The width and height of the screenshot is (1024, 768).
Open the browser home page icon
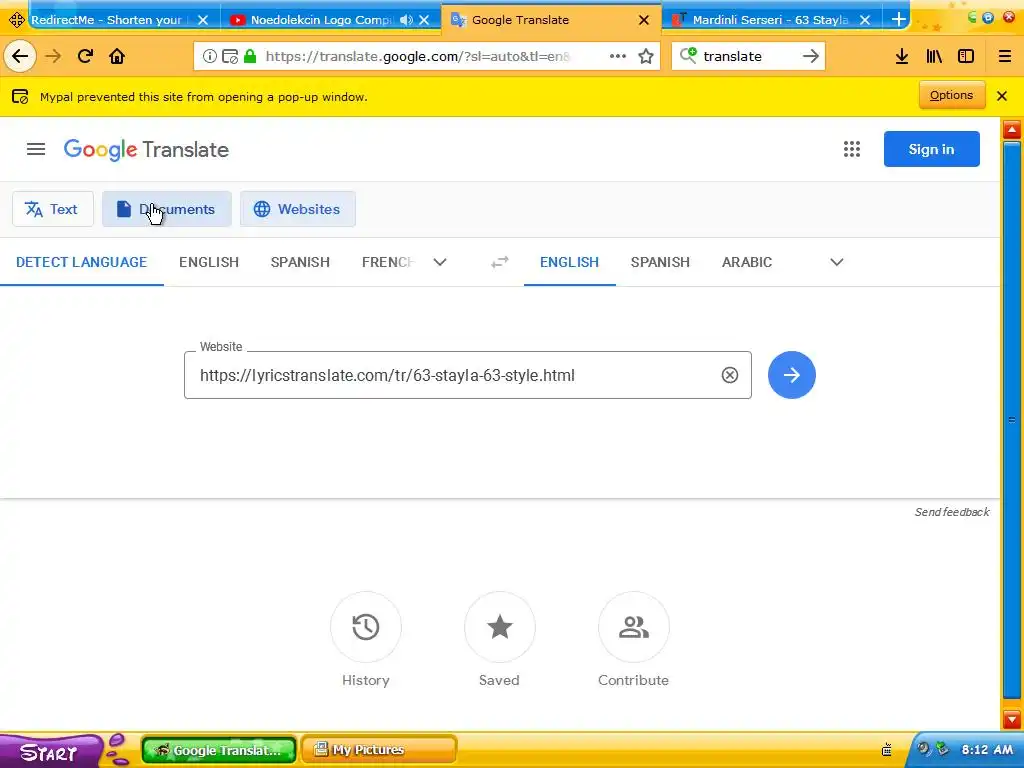(117, 56)
